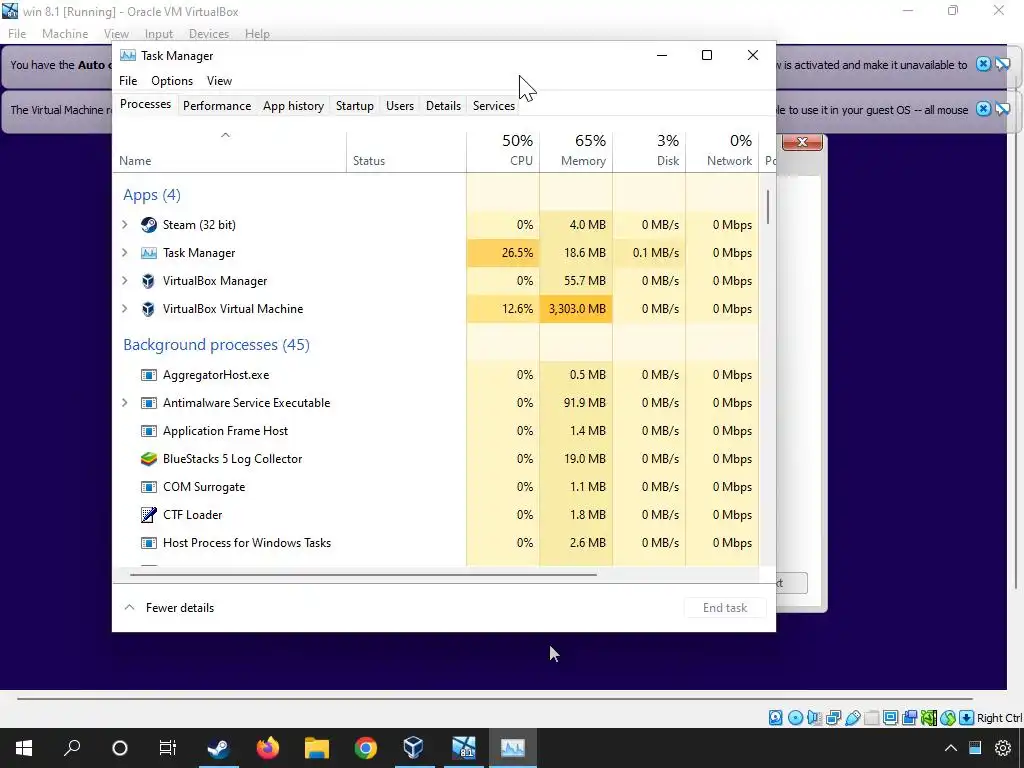The width and height of the screenshot is (1024, 768).
Task: Switch to the Startup tab
Action: point(355,106)
